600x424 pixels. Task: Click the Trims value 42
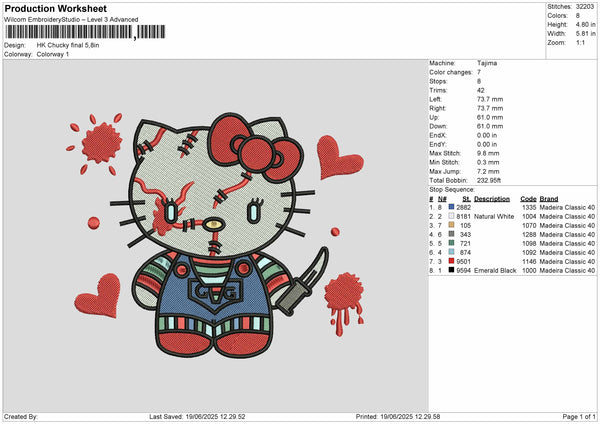pos(481,90)
